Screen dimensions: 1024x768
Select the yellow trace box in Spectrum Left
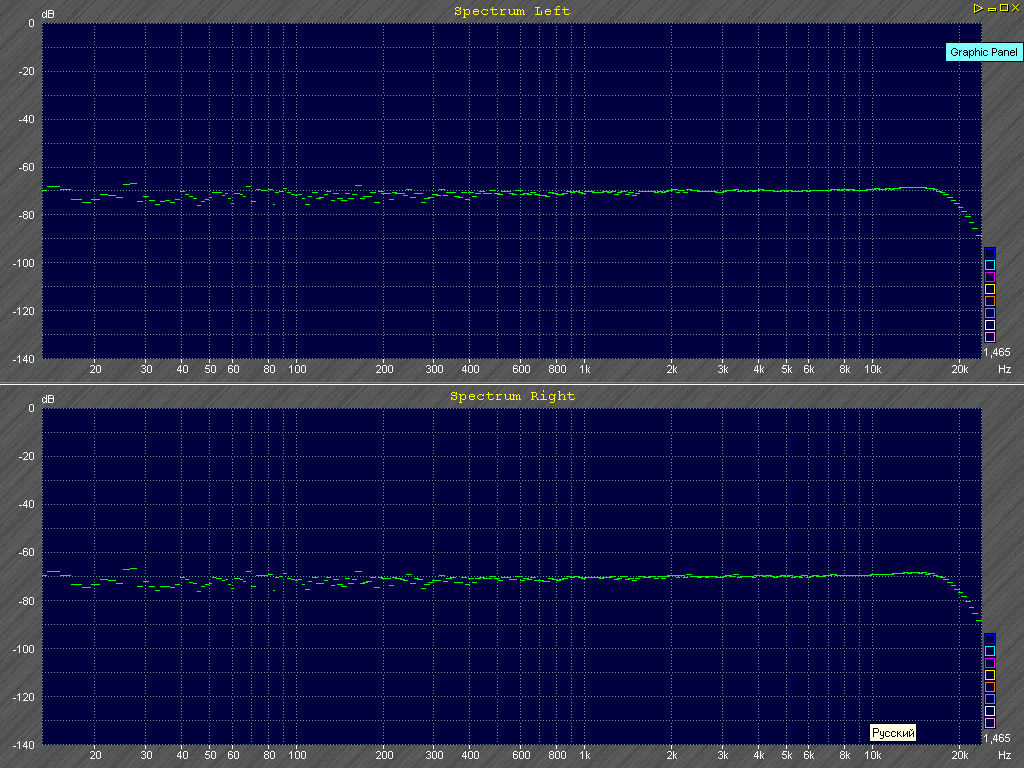(990, 289)
